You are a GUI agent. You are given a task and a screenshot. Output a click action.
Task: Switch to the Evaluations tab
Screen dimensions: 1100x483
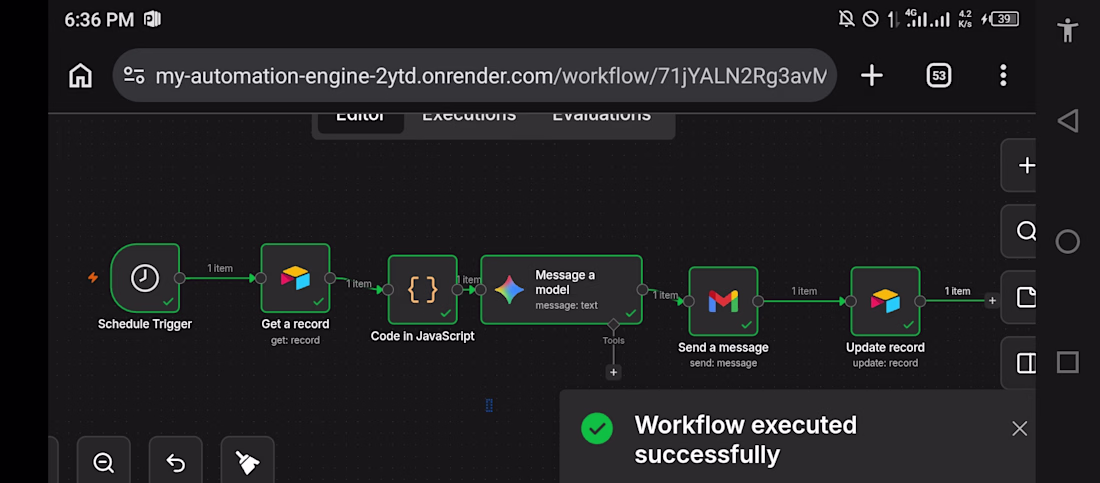(601, 117)
